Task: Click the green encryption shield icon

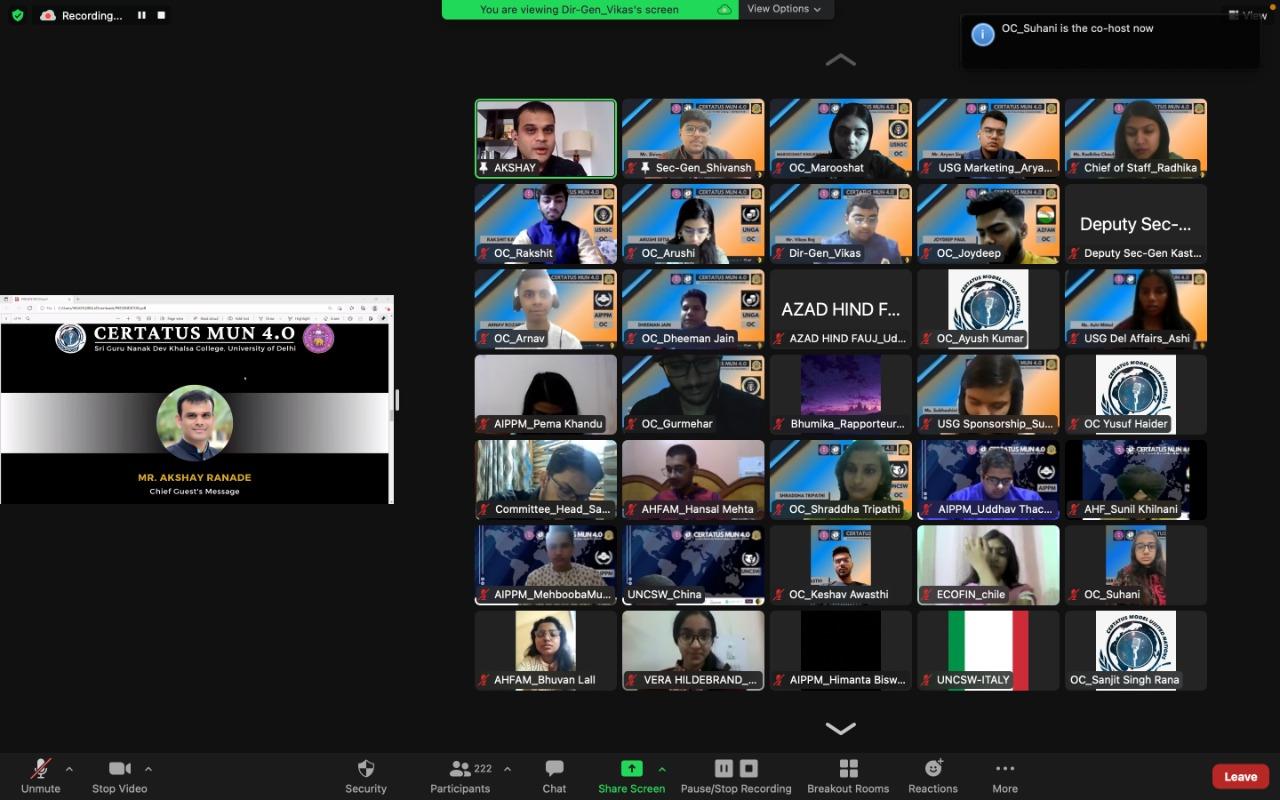Action: pyautogui.click(x=17, y=15)
